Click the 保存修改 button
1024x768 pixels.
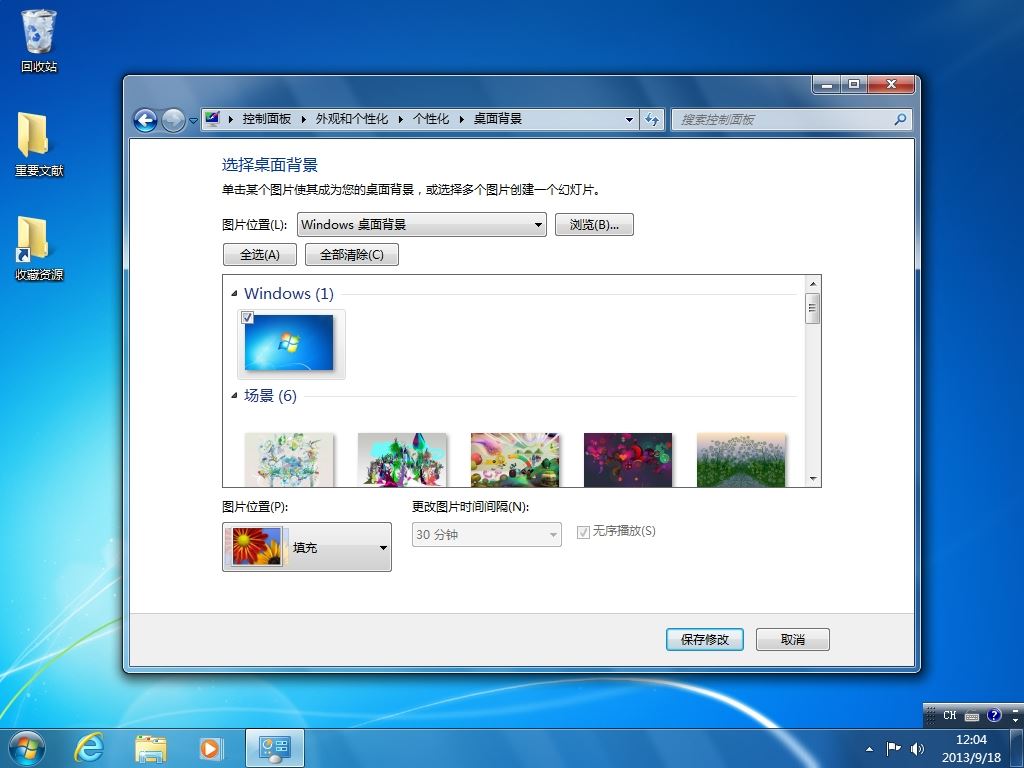coord(705,639)
